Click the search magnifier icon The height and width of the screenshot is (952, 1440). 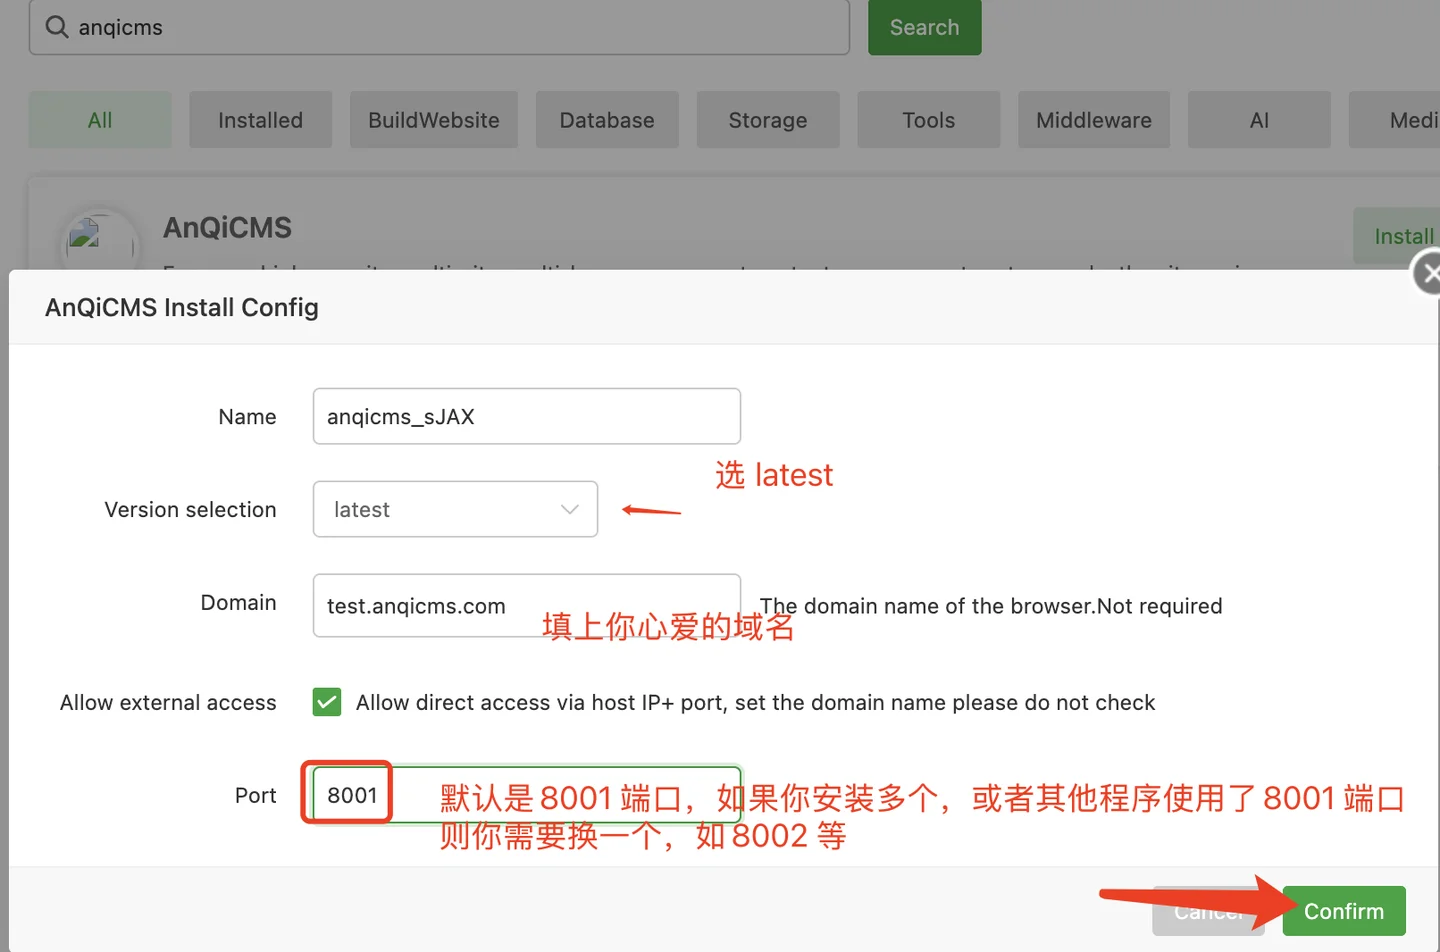click(x=57, y=27)
